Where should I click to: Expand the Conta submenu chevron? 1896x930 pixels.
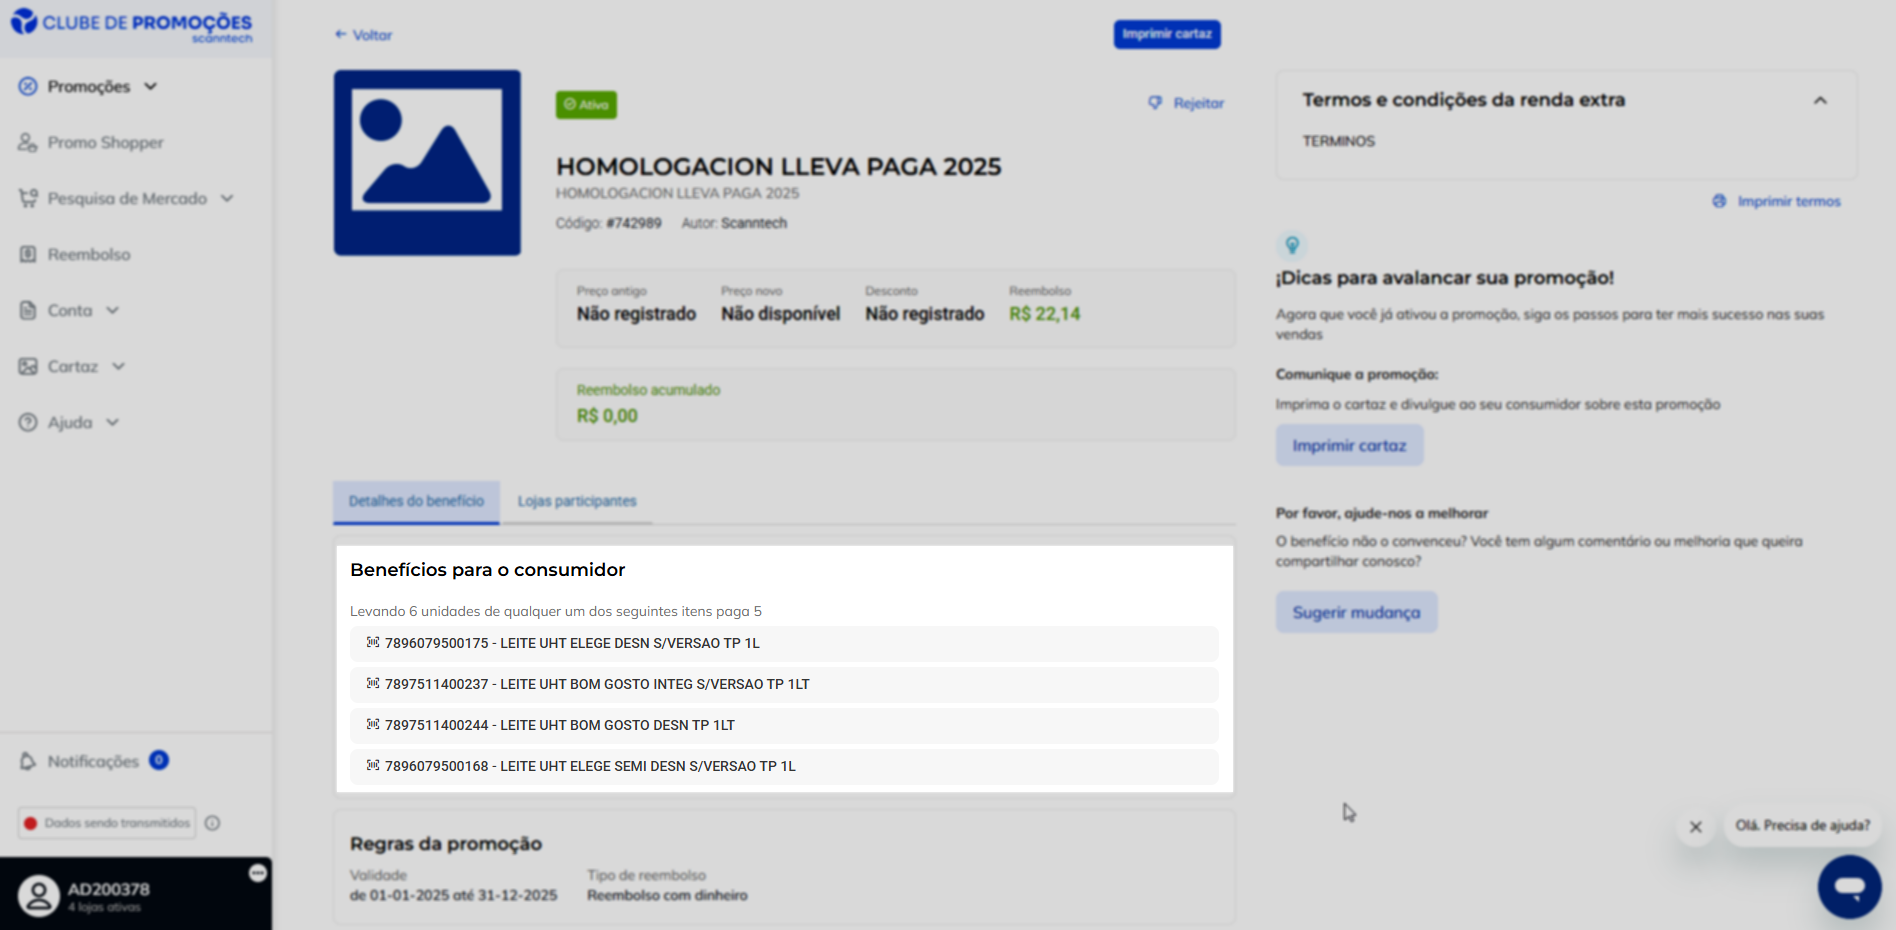click(113, 310)
